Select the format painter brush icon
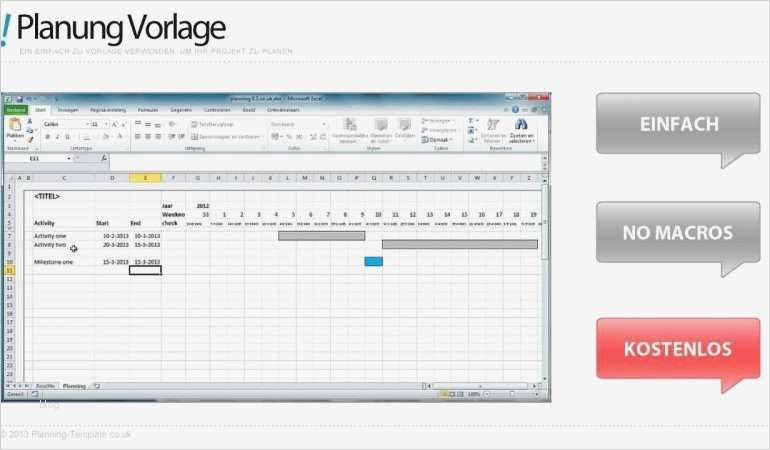Viewport: 770px width, 450px height. 30,140
